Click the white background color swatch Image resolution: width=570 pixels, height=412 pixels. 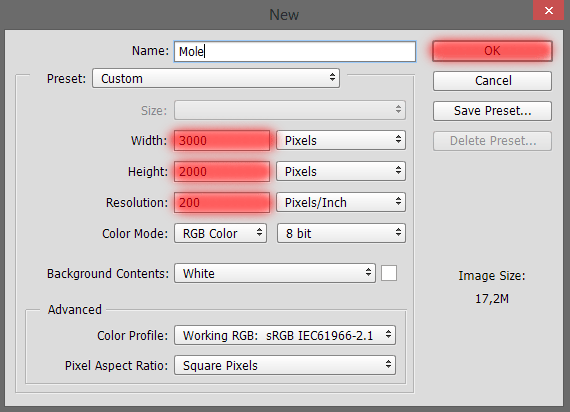point(389,273)
